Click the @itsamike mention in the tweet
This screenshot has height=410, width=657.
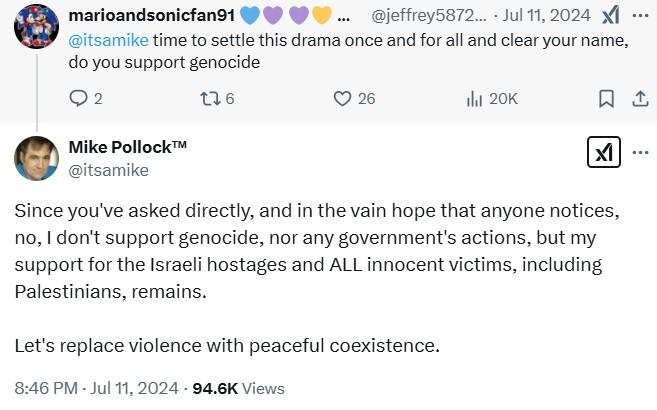point(109,41)
